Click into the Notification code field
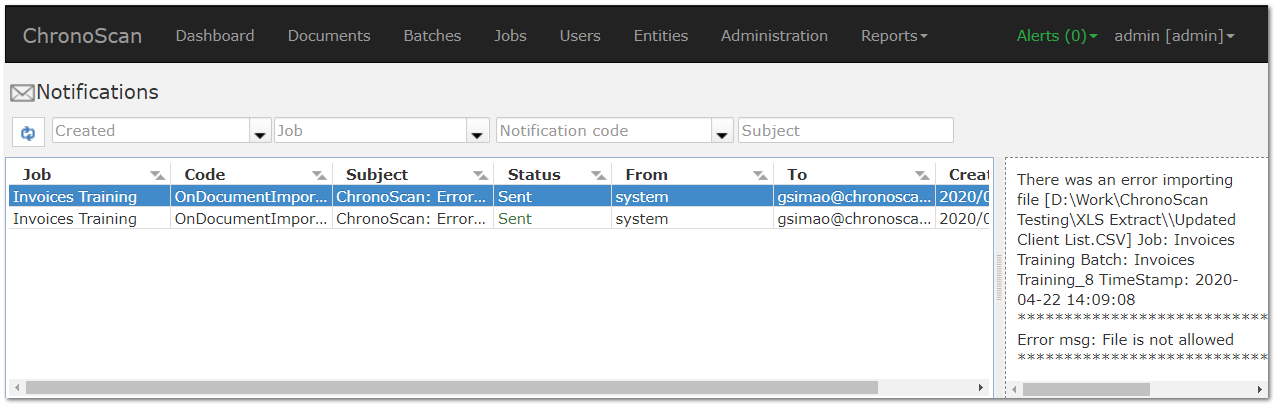The width and height of the screenshot is (1277, 407). click(604, 131)
